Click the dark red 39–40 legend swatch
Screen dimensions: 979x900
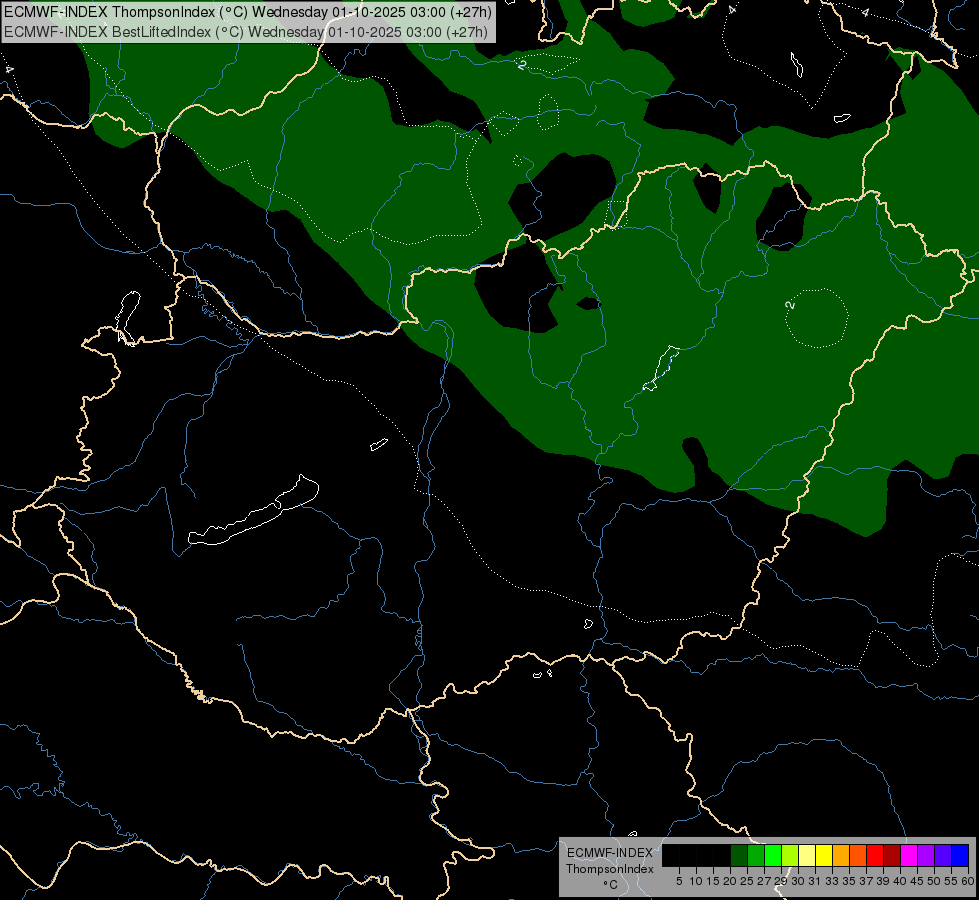coord(892,855)
